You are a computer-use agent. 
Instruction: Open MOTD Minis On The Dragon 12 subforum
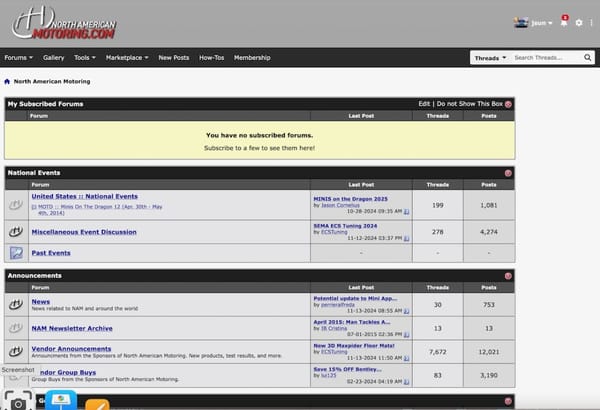tap(99, 210)
